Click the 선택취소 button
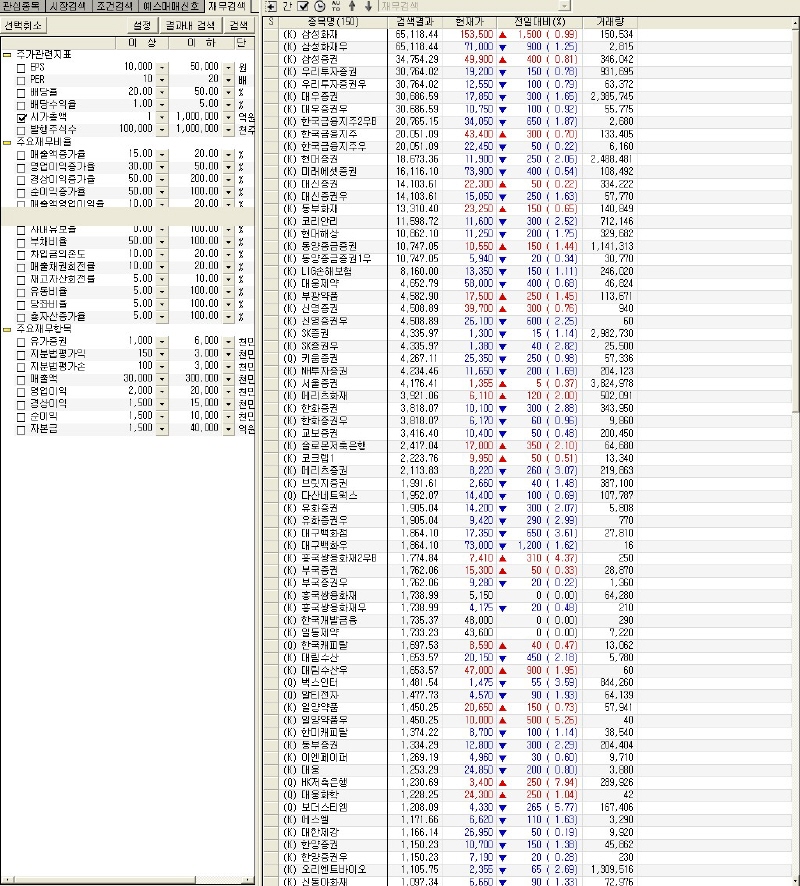This screenshot has width=800, height=886. coord(22,25)
